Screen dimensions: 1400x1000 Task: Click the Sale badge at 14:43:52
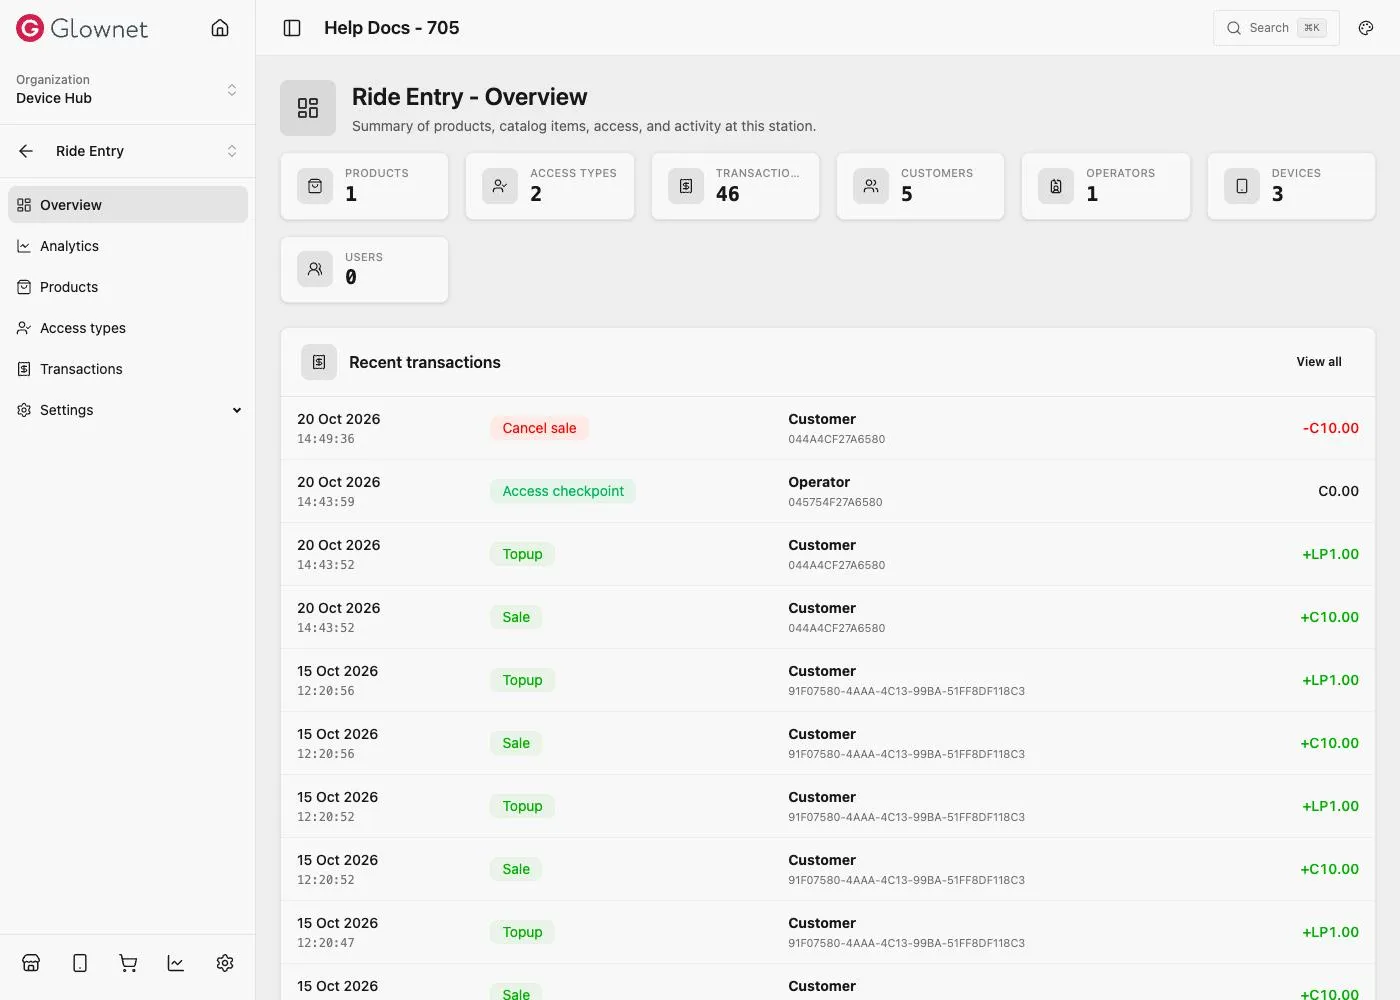click(x=516, y=617)
